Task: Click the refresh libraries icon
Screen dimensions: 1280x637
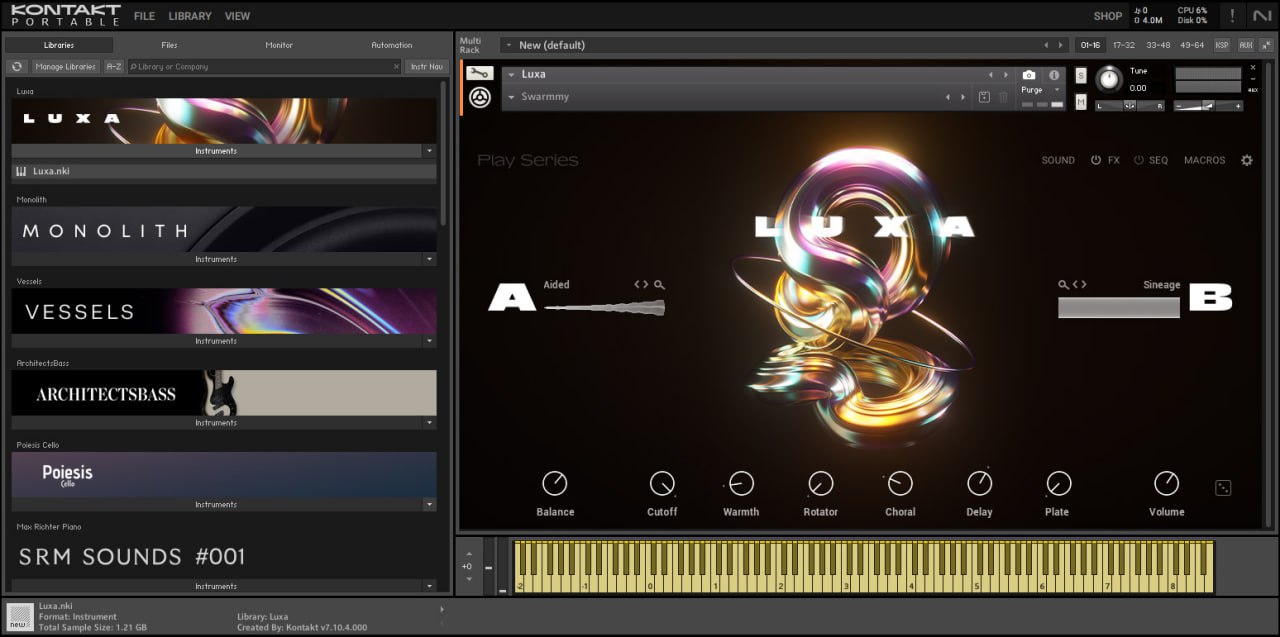Action: click(x=16, y=67)
